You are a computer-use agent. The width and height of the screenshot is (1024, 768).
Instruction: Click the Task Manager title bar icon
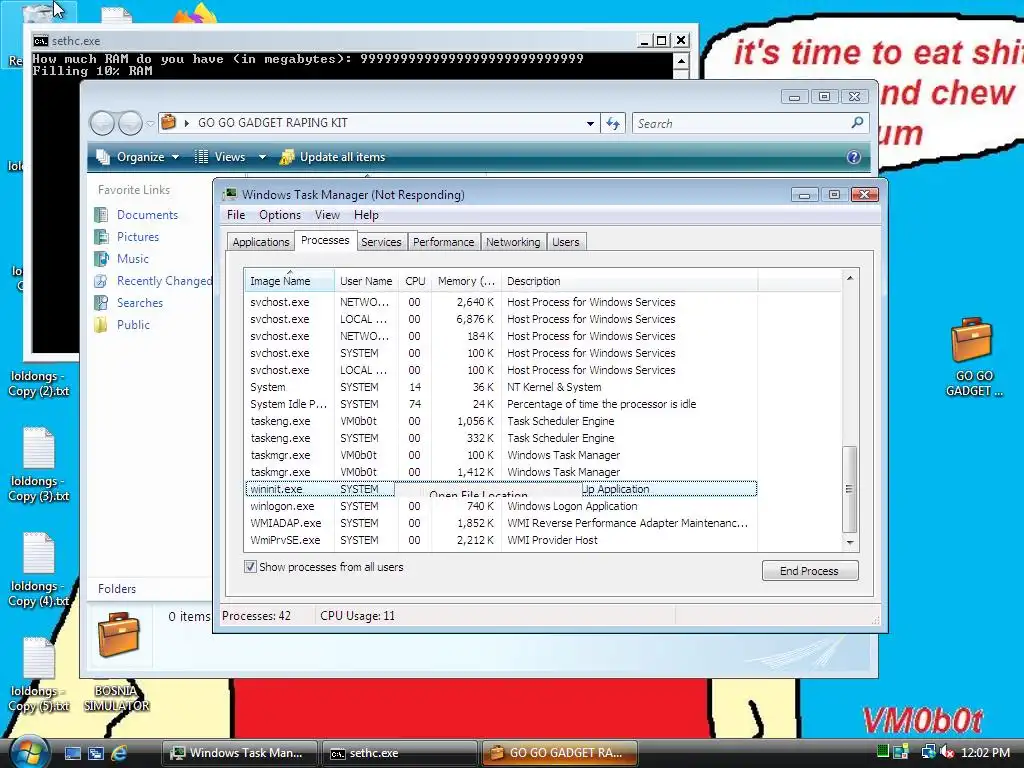229,195
